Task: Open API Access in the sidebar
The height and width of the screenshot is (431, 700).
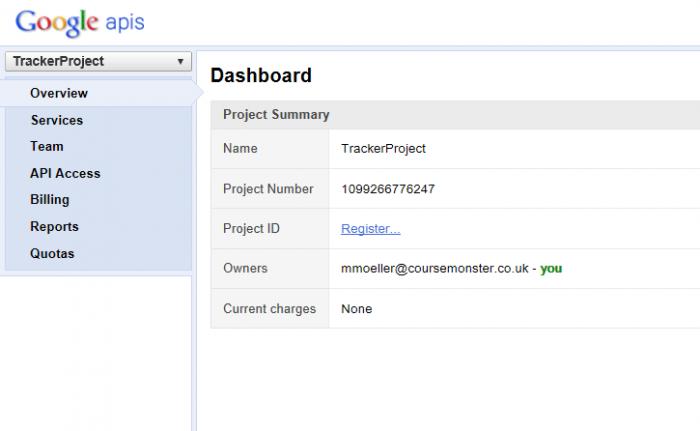Action: [x=65, y=173]
